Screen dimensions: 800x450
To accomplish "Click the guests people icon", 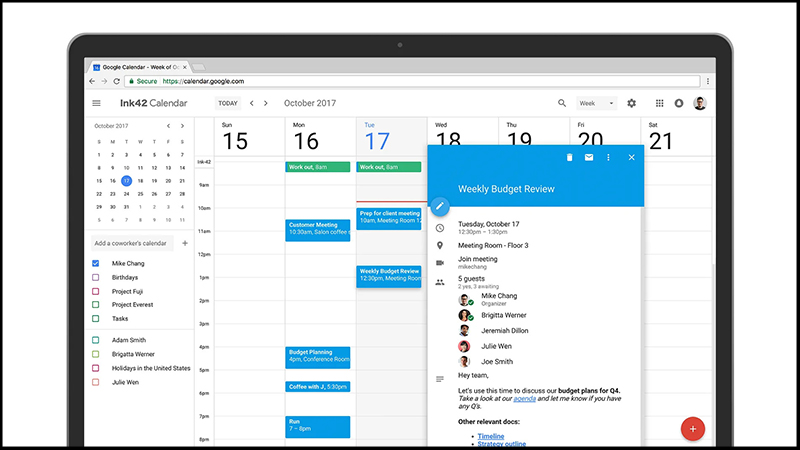I will 440,282.
